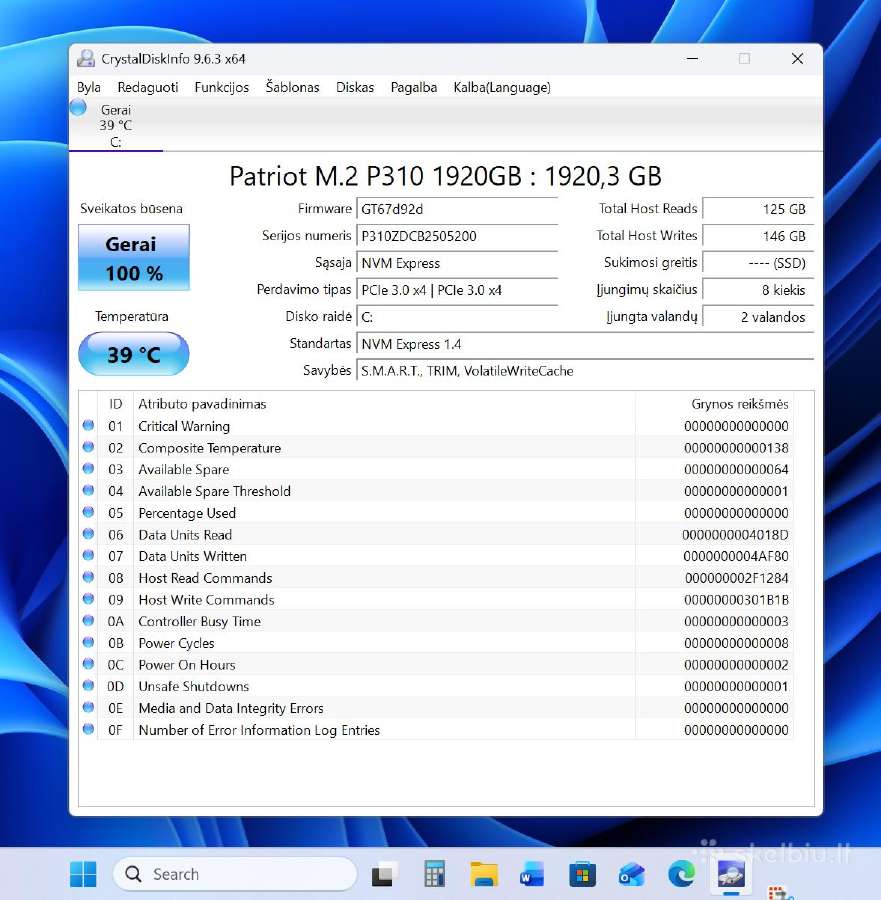This screenshot has width=881, height=900.
Task: Open Microsoft Store from the taskbar
Action: click(x=582, y=875)
